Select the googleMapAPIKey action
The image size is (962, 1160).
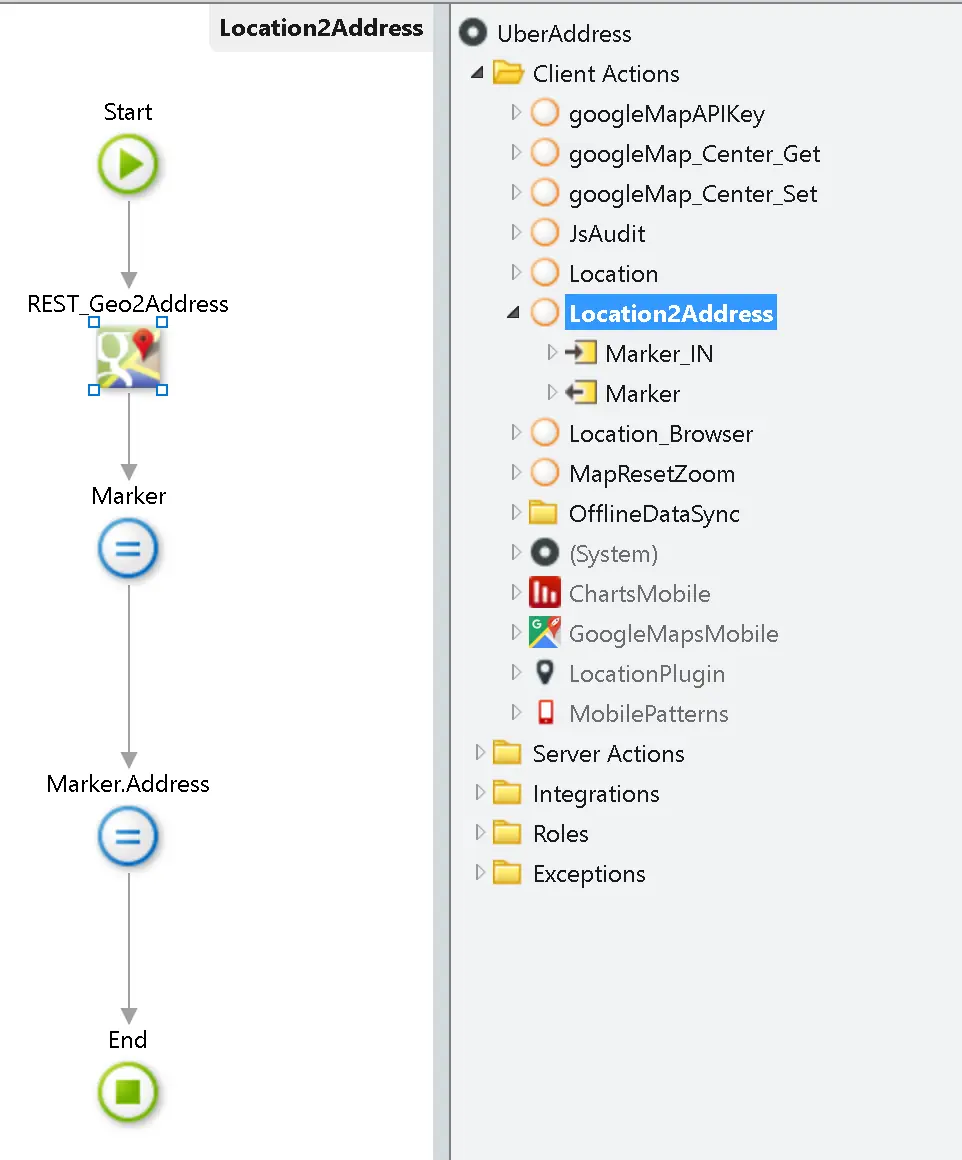pyautogui.click(x=666, y=113)
